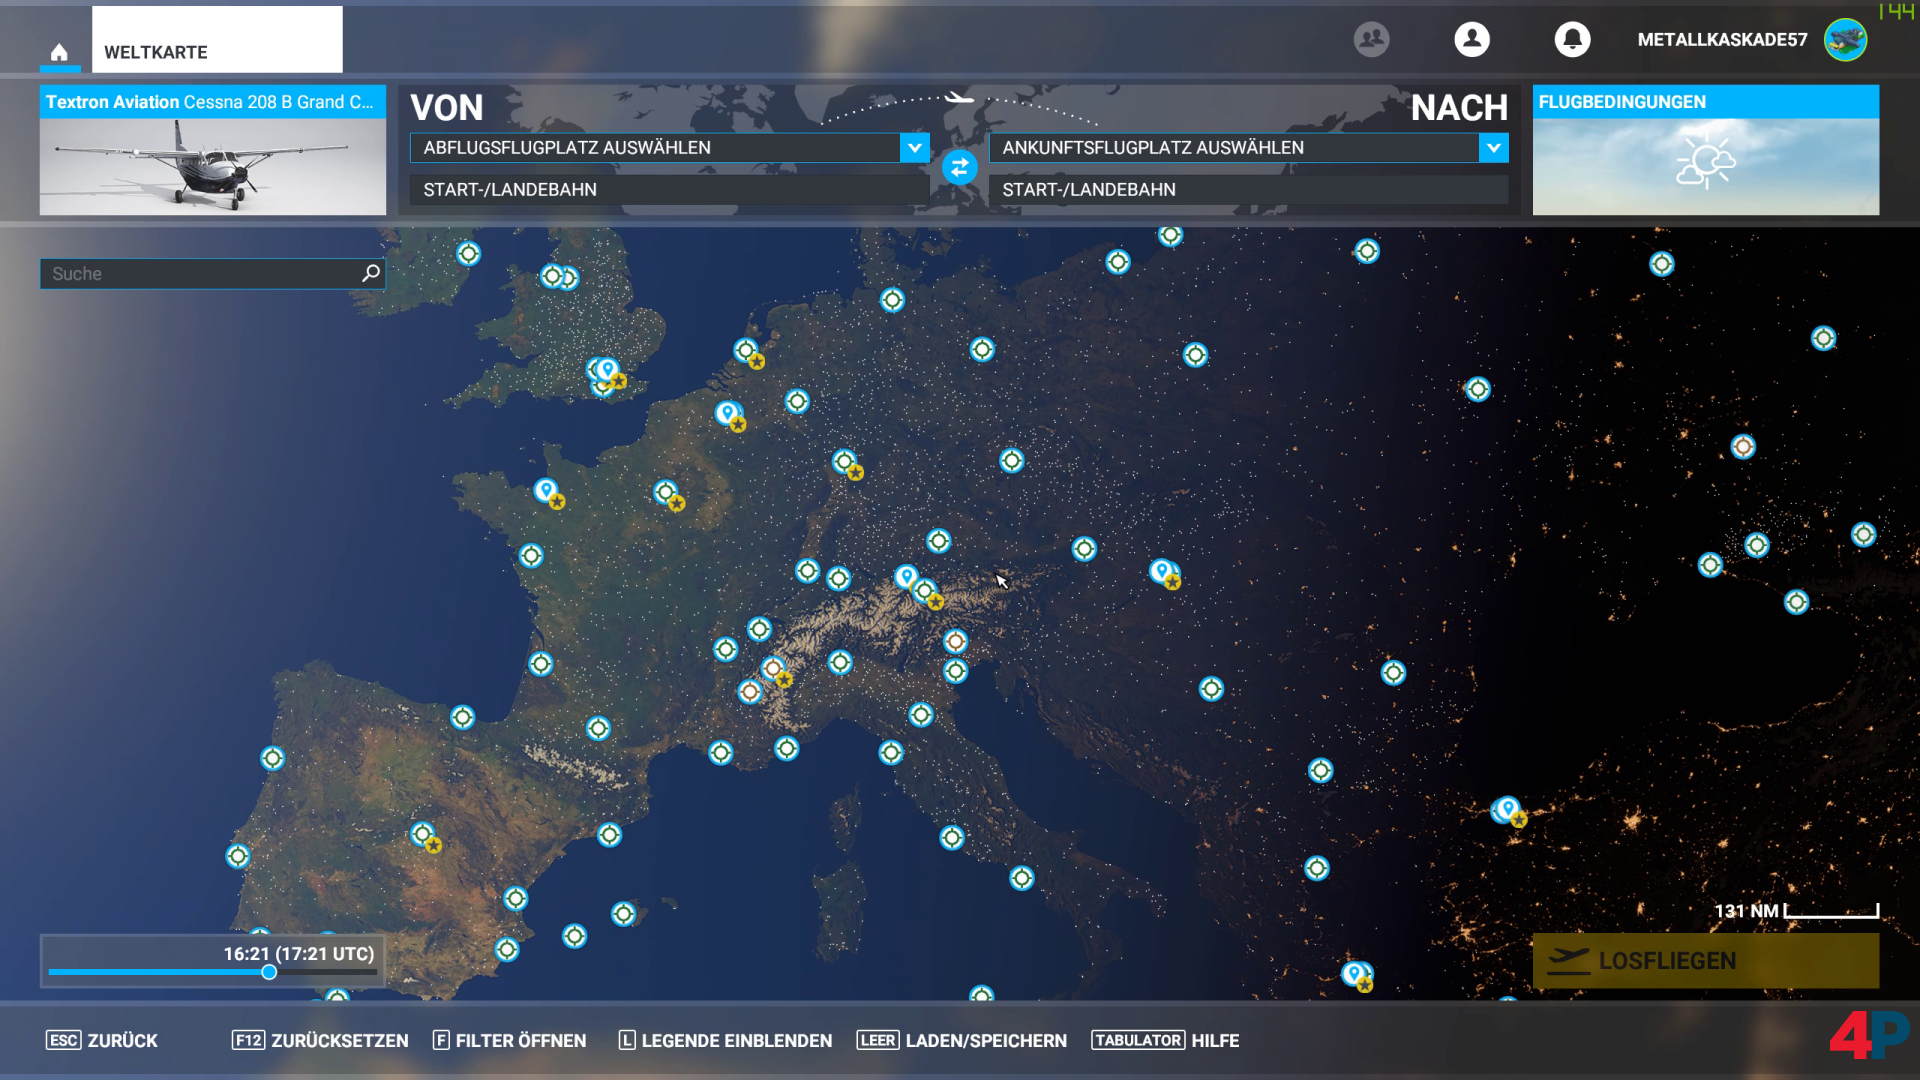The width and height of the screenshot is (1920, 1080).
Task: Open notifications via the bell icon
Action: point(1573,39)
